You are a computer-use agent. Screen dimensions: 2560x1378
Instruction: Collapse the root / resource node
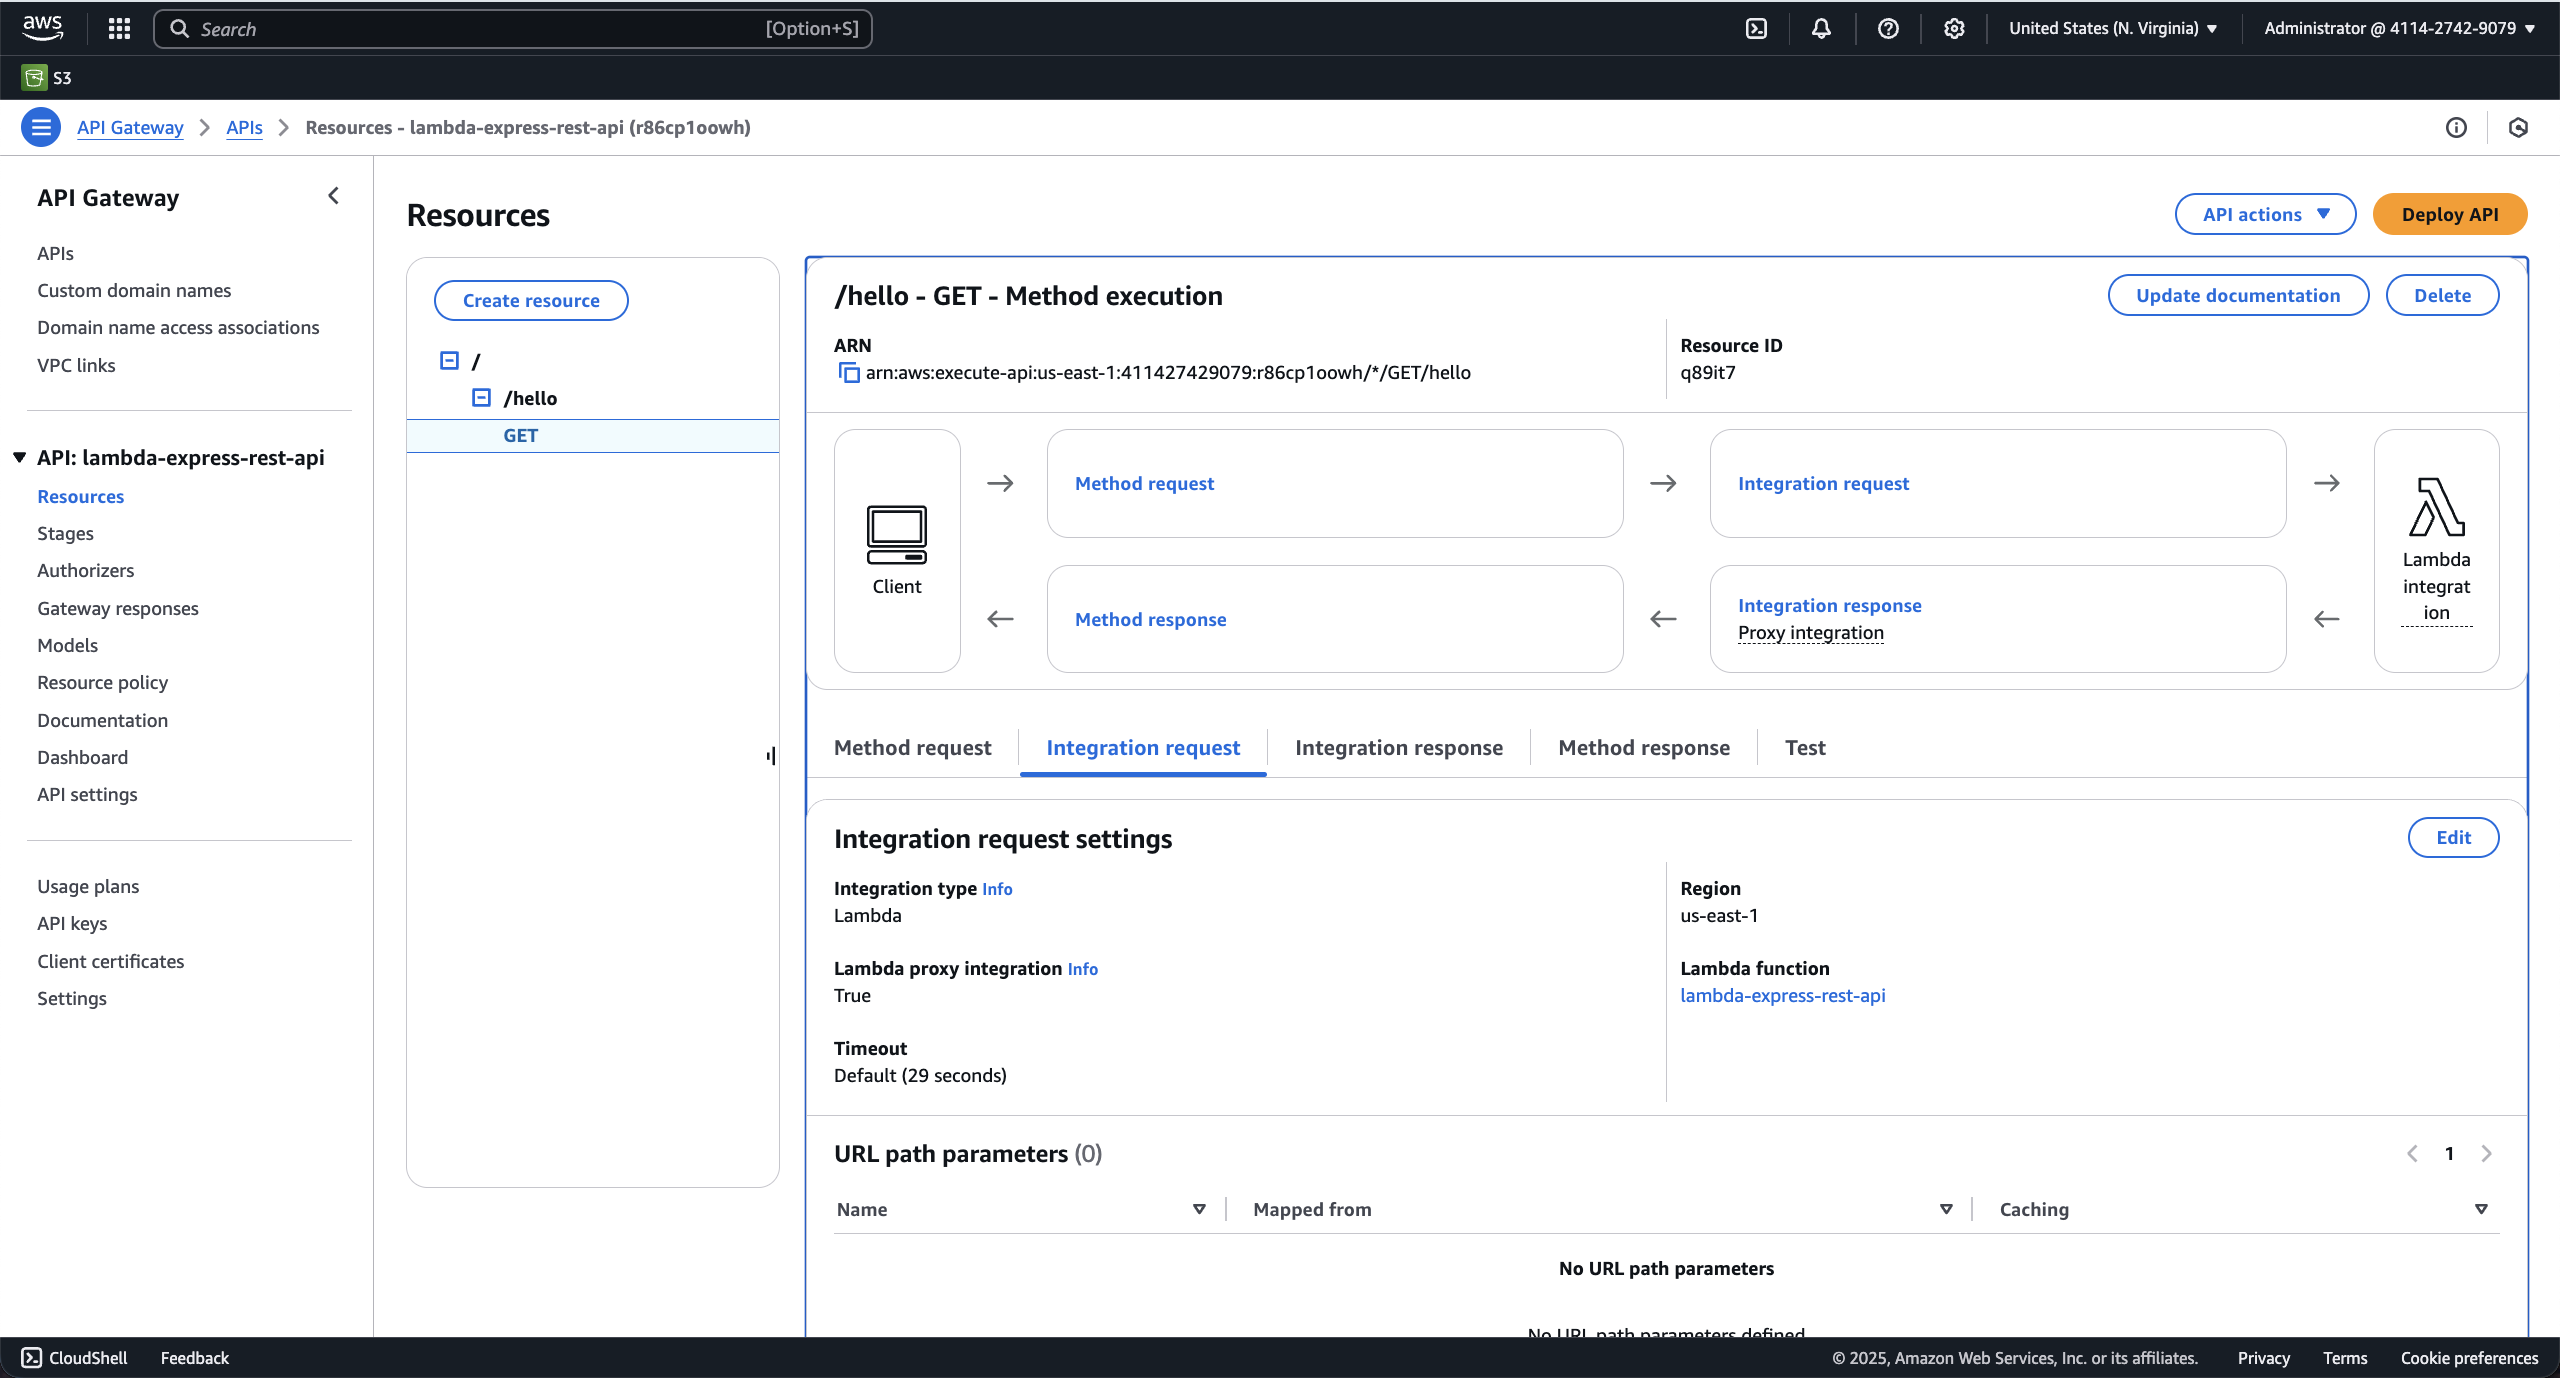pyautogui.click(x=449, y=360)
